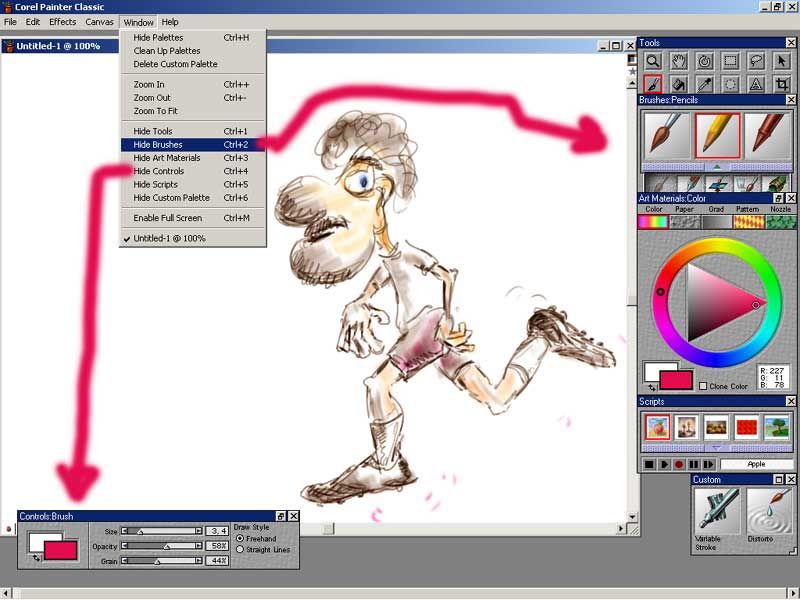800x600 pixels.
Task: Select Freehand draw style
Action: 240,539
